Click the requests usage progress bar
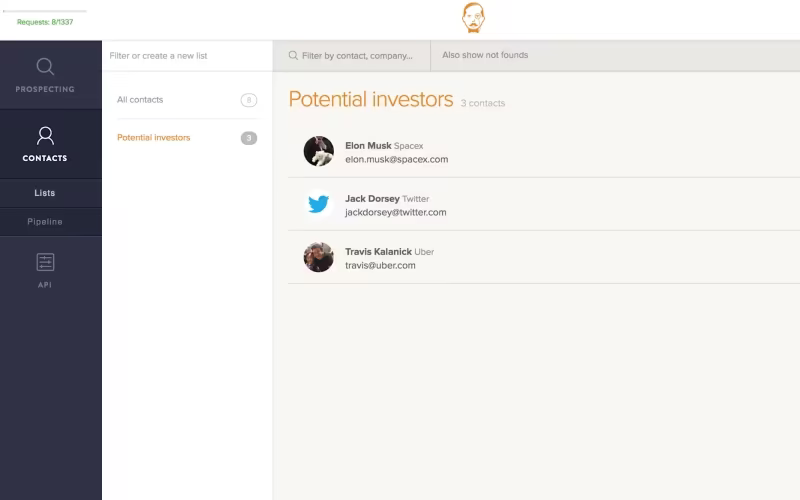This screenshot has width=800, height=500. 45,11
